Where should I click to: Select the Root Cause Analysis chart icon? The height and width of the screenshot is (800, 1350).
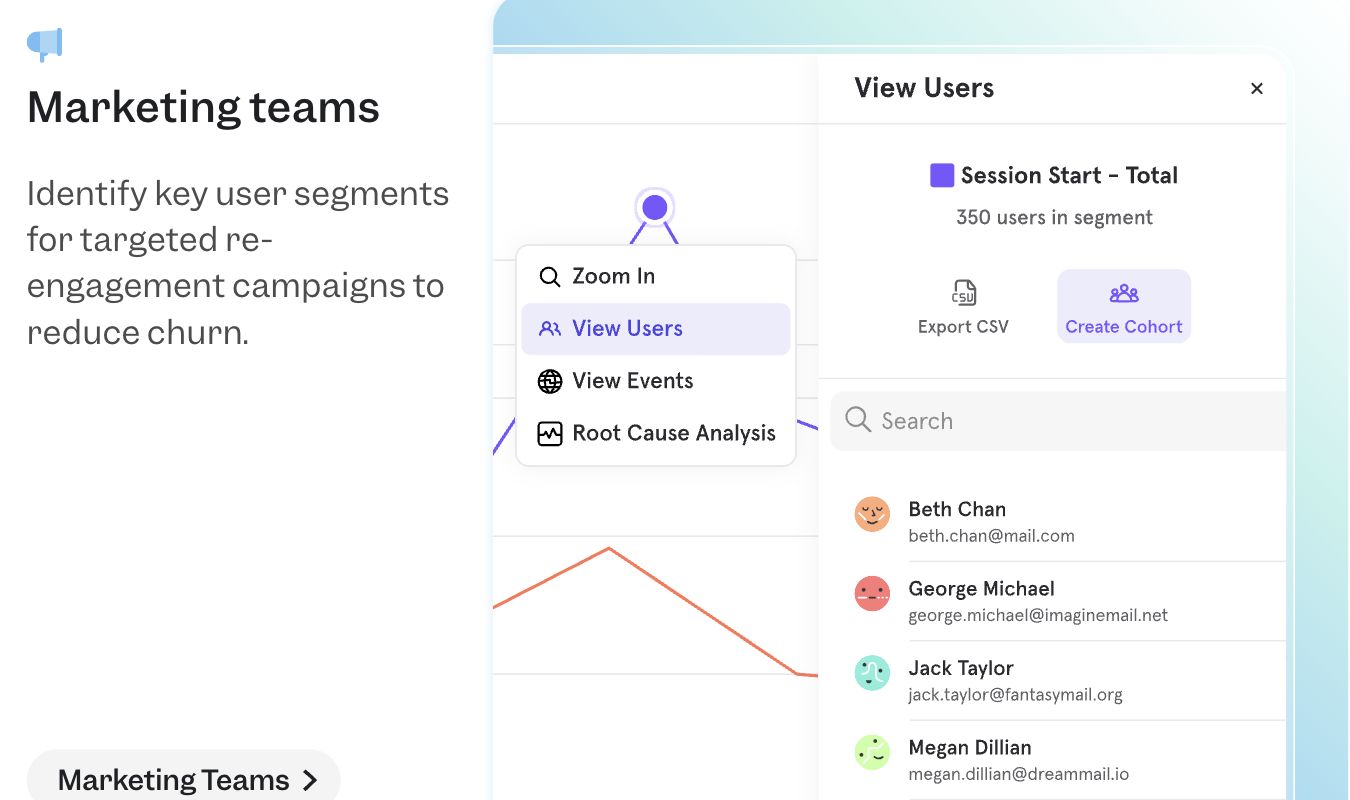click(x=549, y=433)
